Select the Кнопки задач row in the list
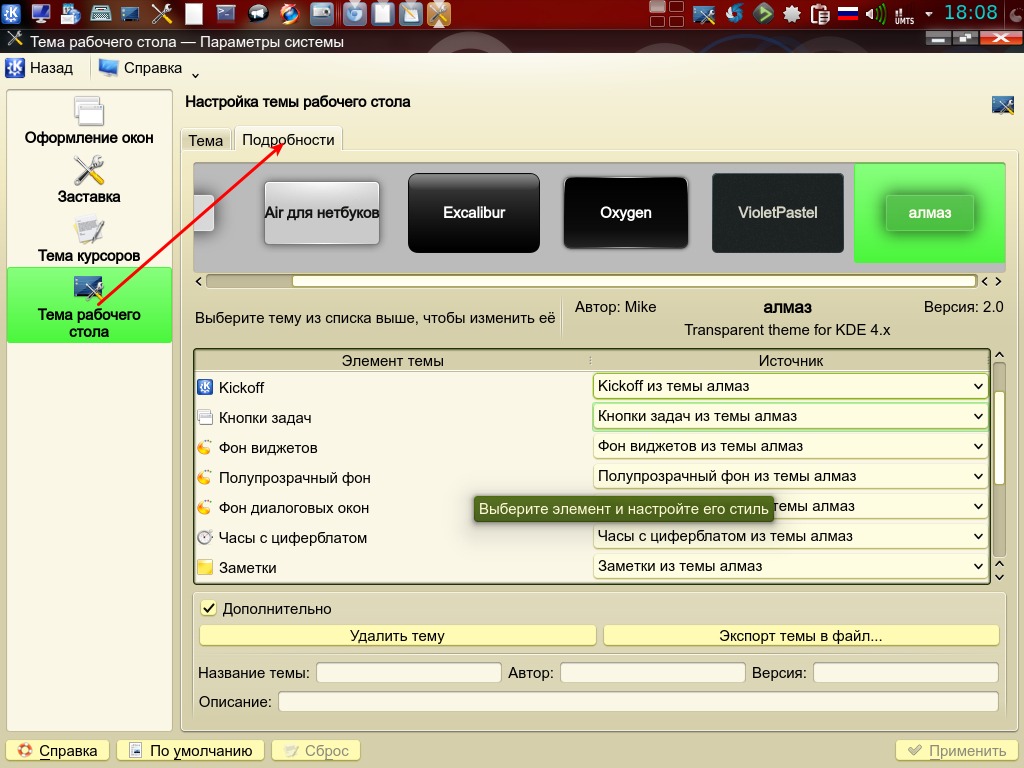This screenshot has height=768, width=1024. [393, 417]
